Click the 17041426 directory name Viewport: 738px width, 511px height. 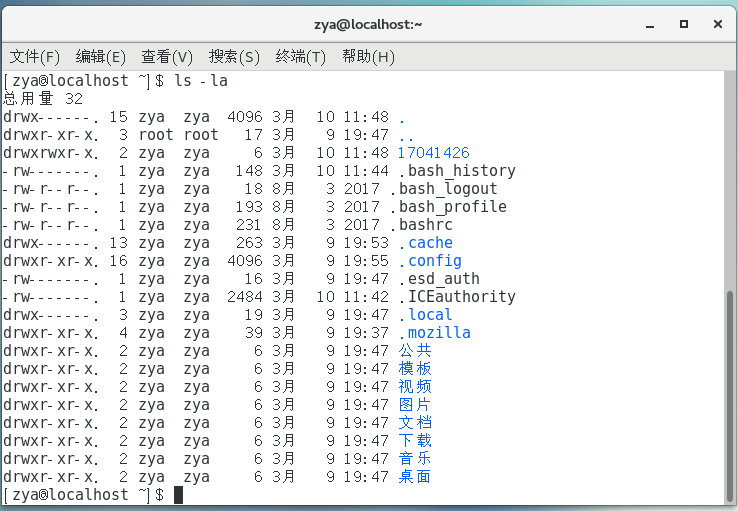[433, 153]
